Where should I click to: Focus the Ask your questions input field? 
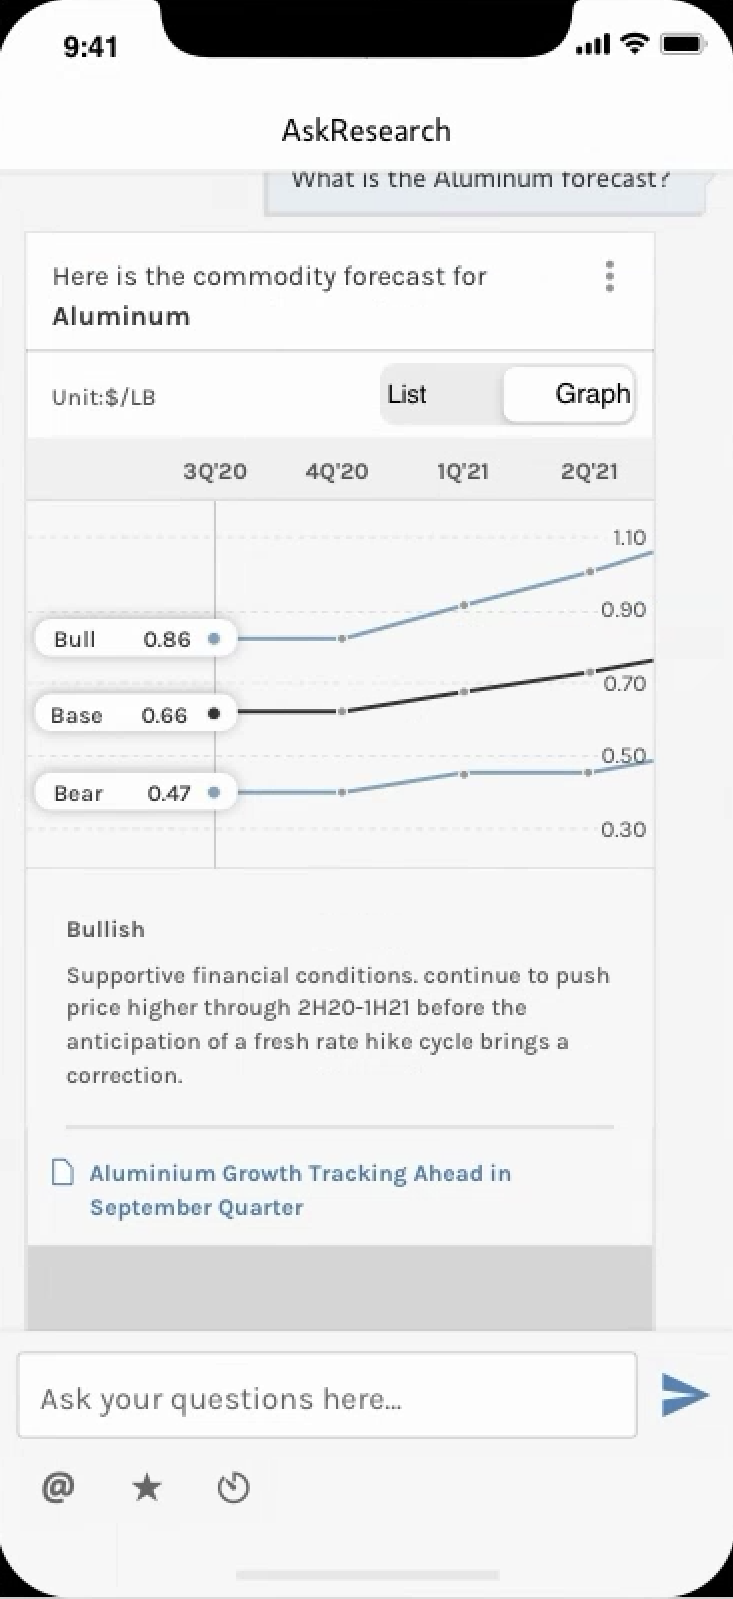[x=327, y=1397]
